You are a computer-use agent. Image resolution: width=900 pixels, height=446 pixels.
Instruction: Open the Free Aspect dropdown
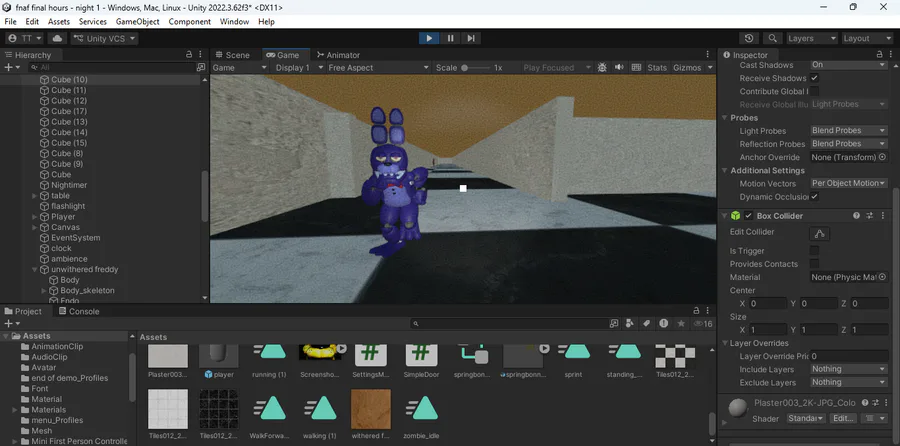[378, 68]
